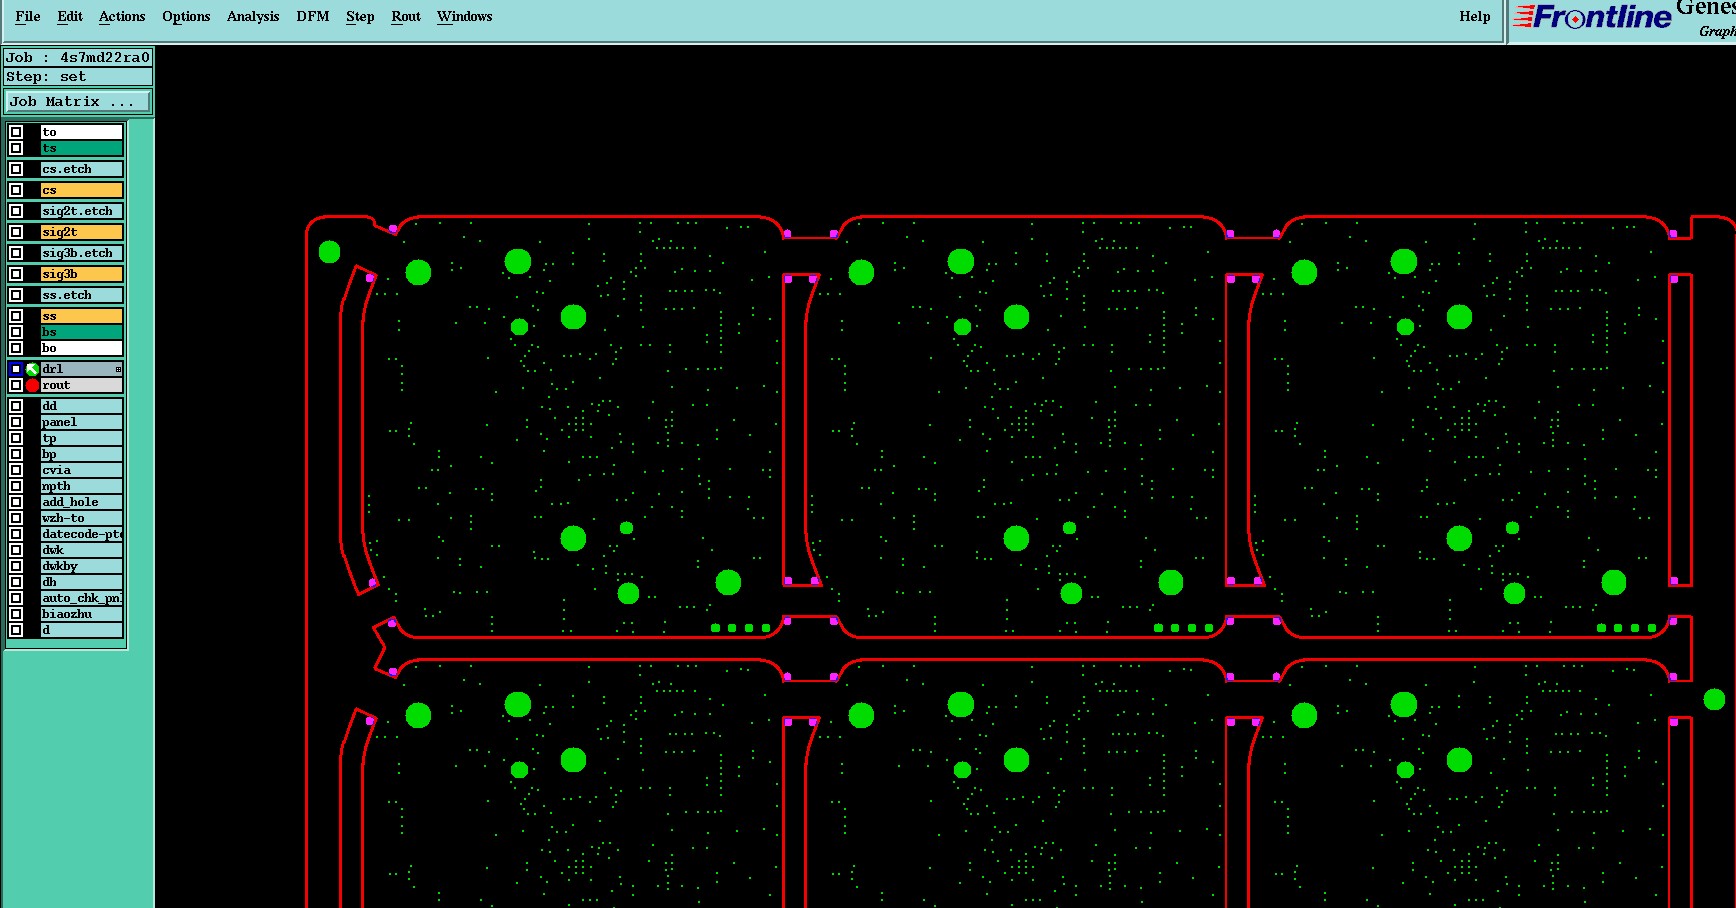Select the green bs layer name
The image size is (1736, 908).
(x=82, y=332)
